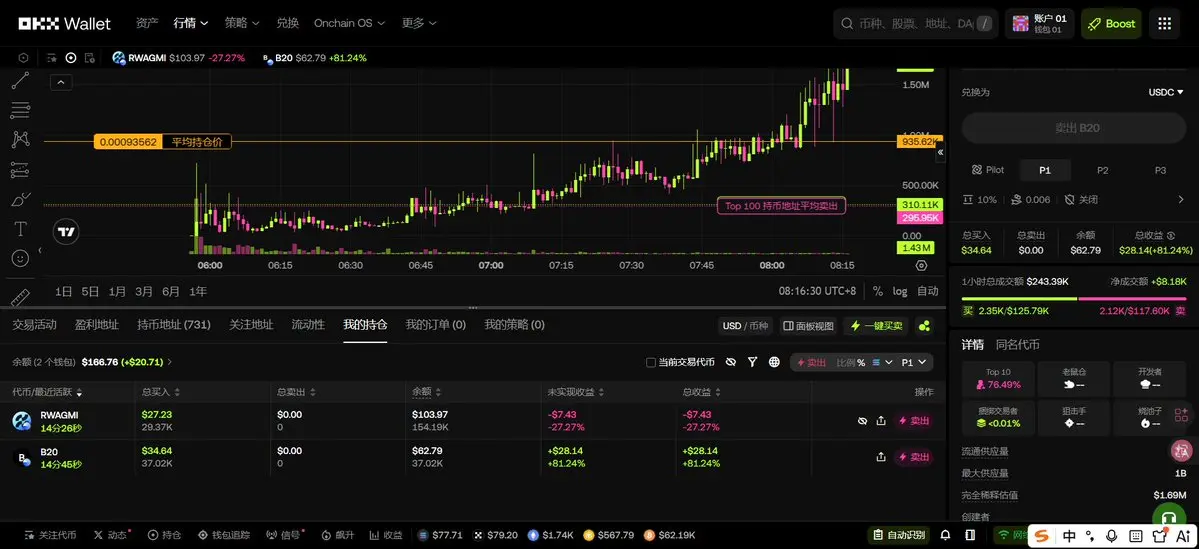1199x549 pixels.
Task: Switch to the 交易活动 tab
Action: pos(34,325)
